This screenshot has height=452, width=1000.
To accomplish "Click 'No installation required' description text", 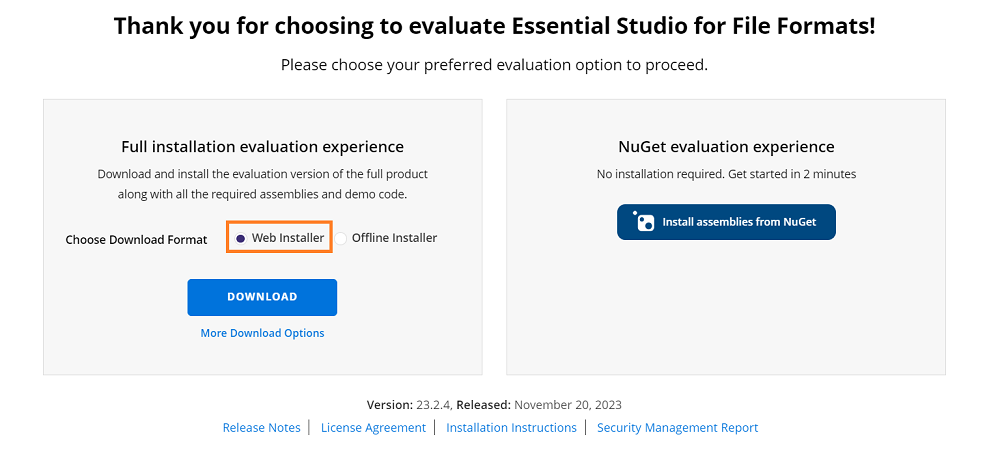I will (x=726, y=174).
